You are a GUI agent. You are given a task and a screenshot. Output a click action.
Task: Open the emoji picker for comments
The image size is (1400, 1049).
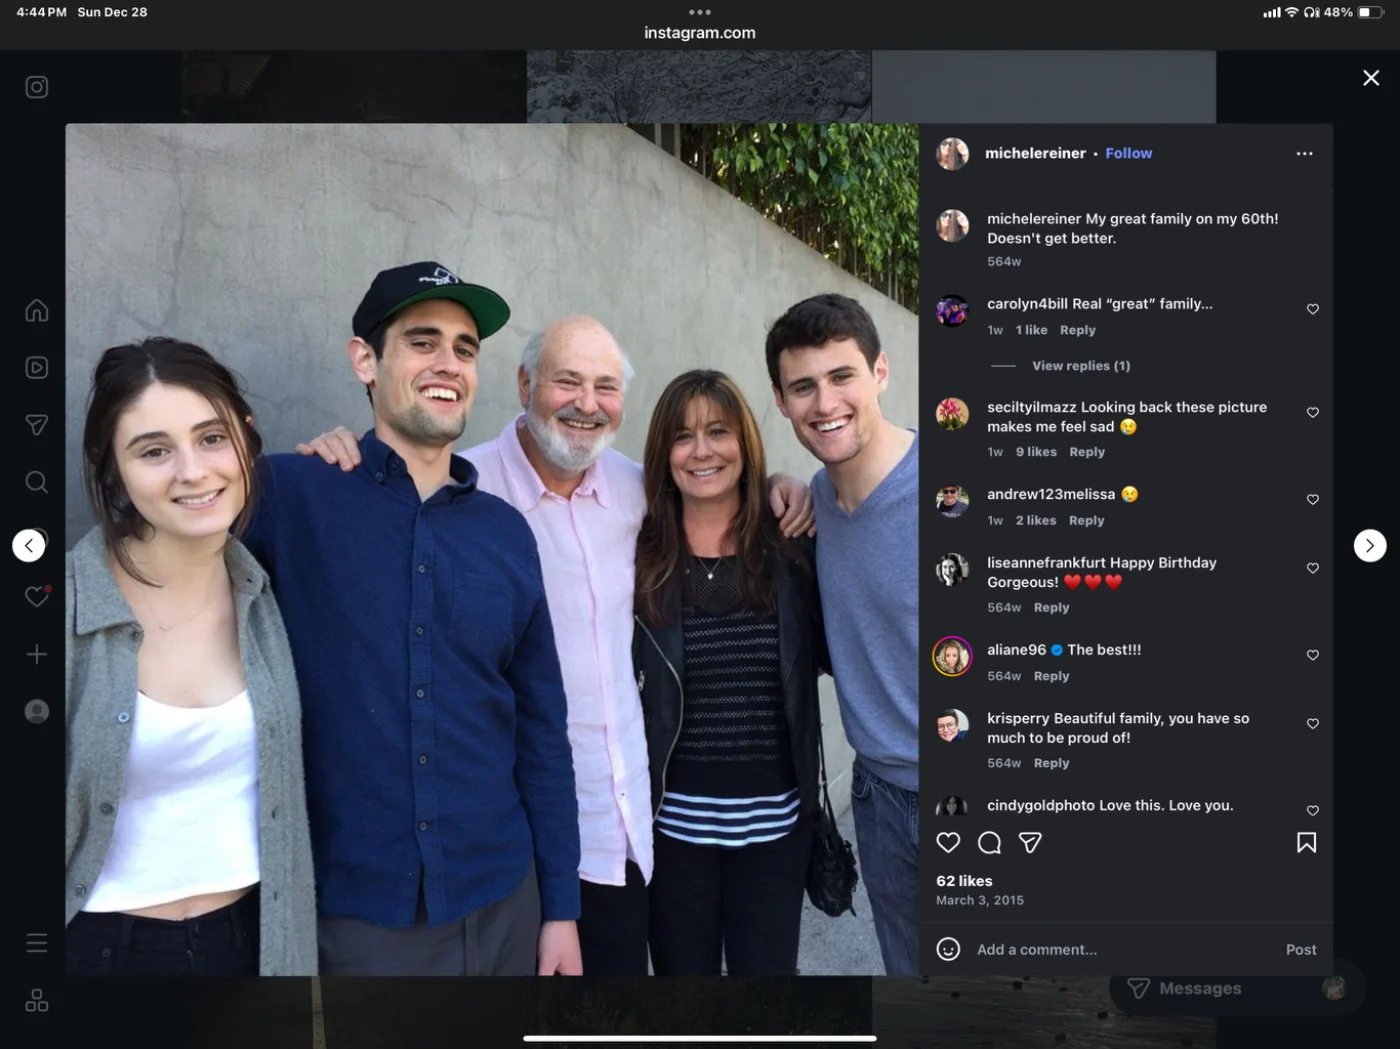click(x=948, y=949)
